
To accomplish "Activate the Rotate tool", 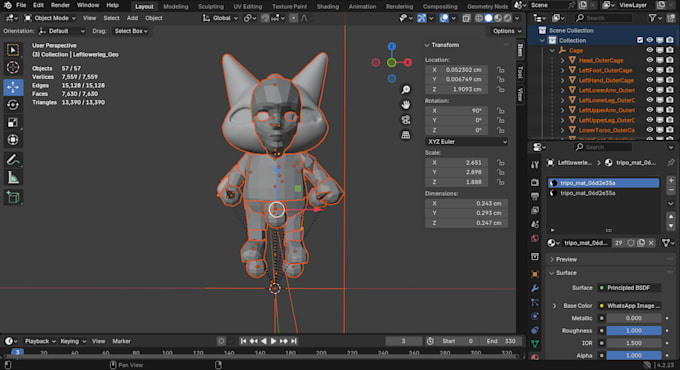I will pyautogui.click(x=13, y=105).
